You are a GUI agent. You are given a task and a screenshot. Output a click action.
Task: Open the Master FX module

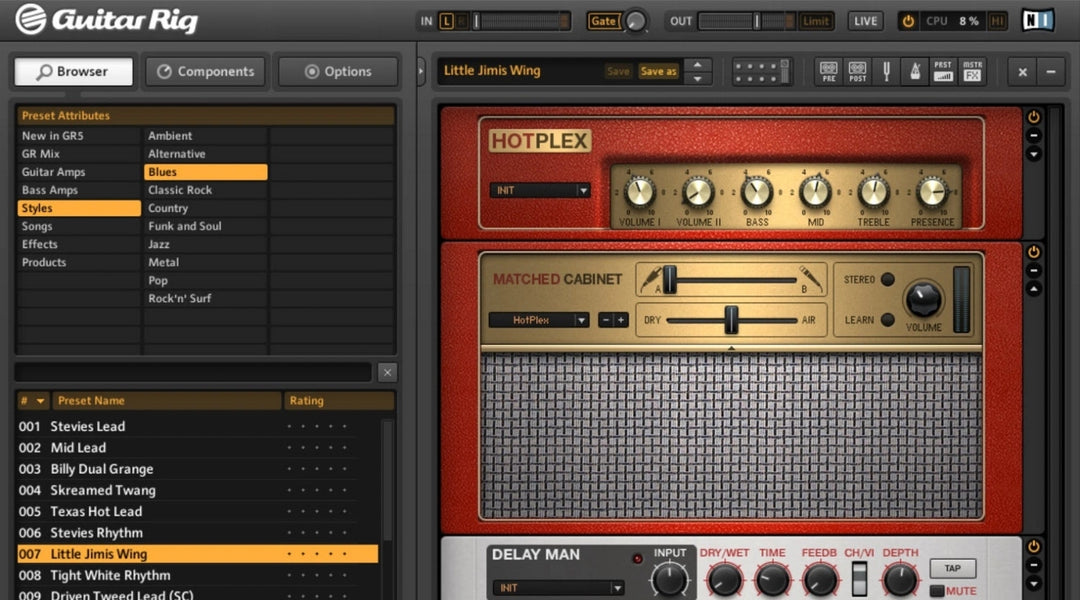point(972,71)
